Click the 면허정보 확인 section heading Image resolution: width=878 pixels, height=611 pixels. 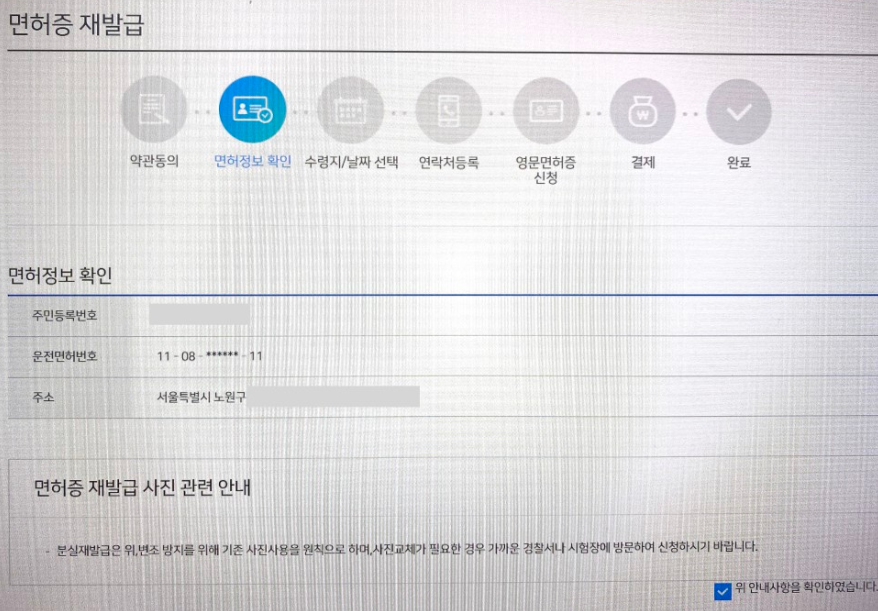coord(60,276)
